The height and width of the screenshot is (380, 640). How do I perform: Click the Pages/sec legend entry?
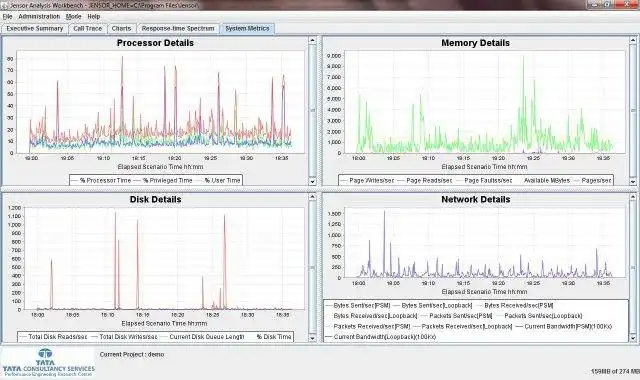point(592,180)
